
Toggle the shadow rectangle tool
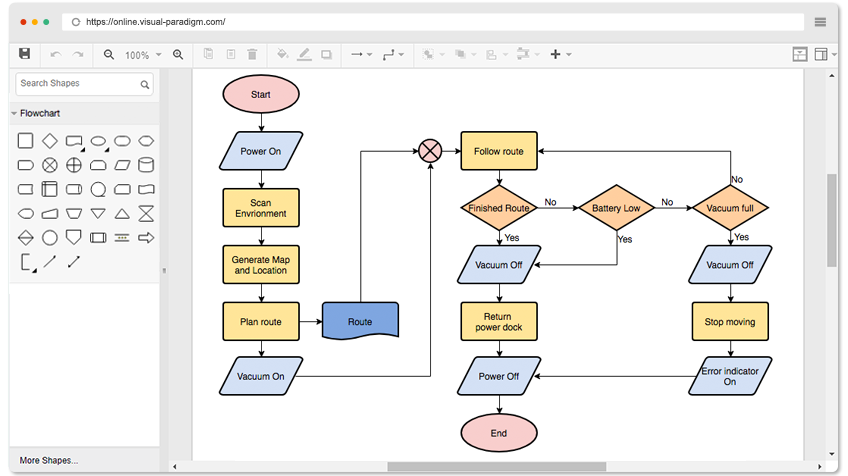[326, 55]
